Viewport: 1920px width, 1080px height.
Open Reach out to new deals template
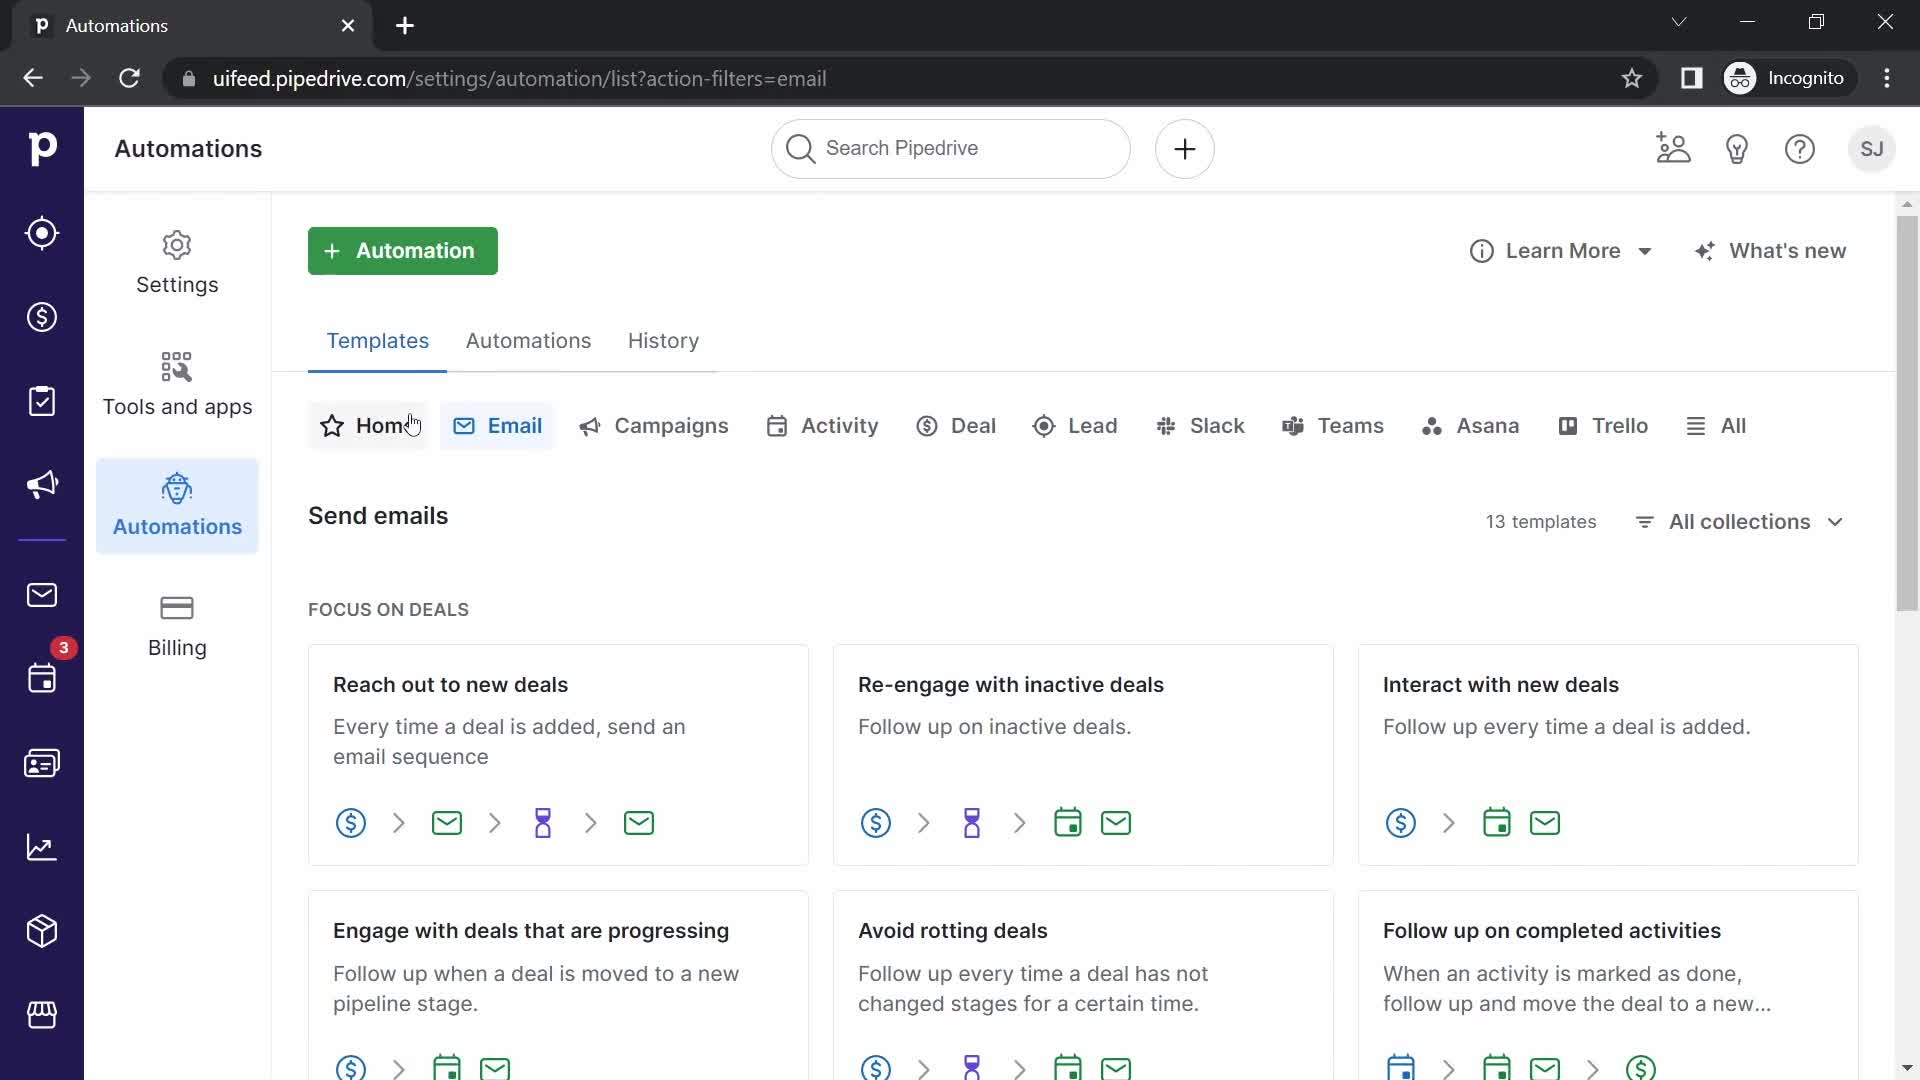click(558, 755)
